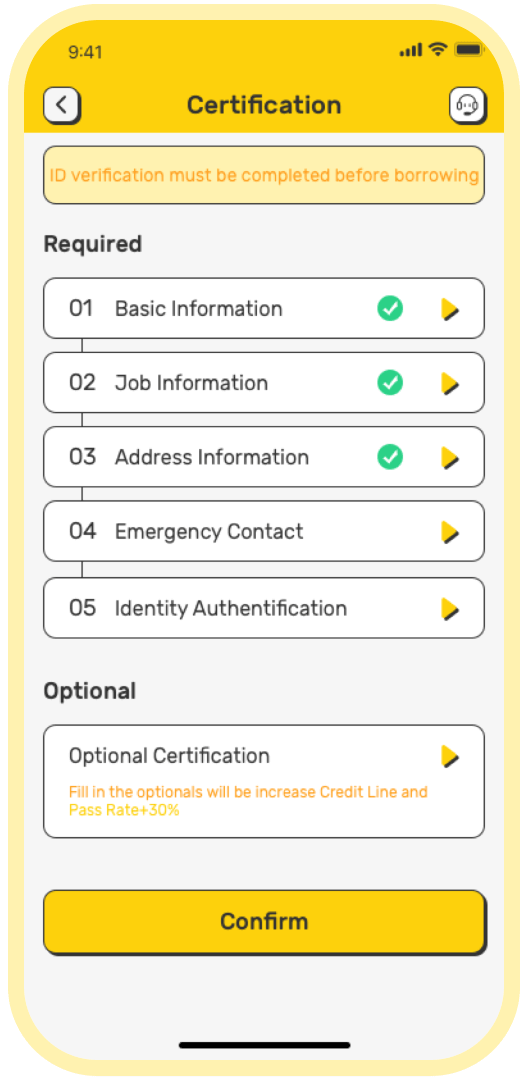This screenshot has width=528, height=1088.
Task: Open the 04 Emergency Contact row
Action: tap(264, 531)
